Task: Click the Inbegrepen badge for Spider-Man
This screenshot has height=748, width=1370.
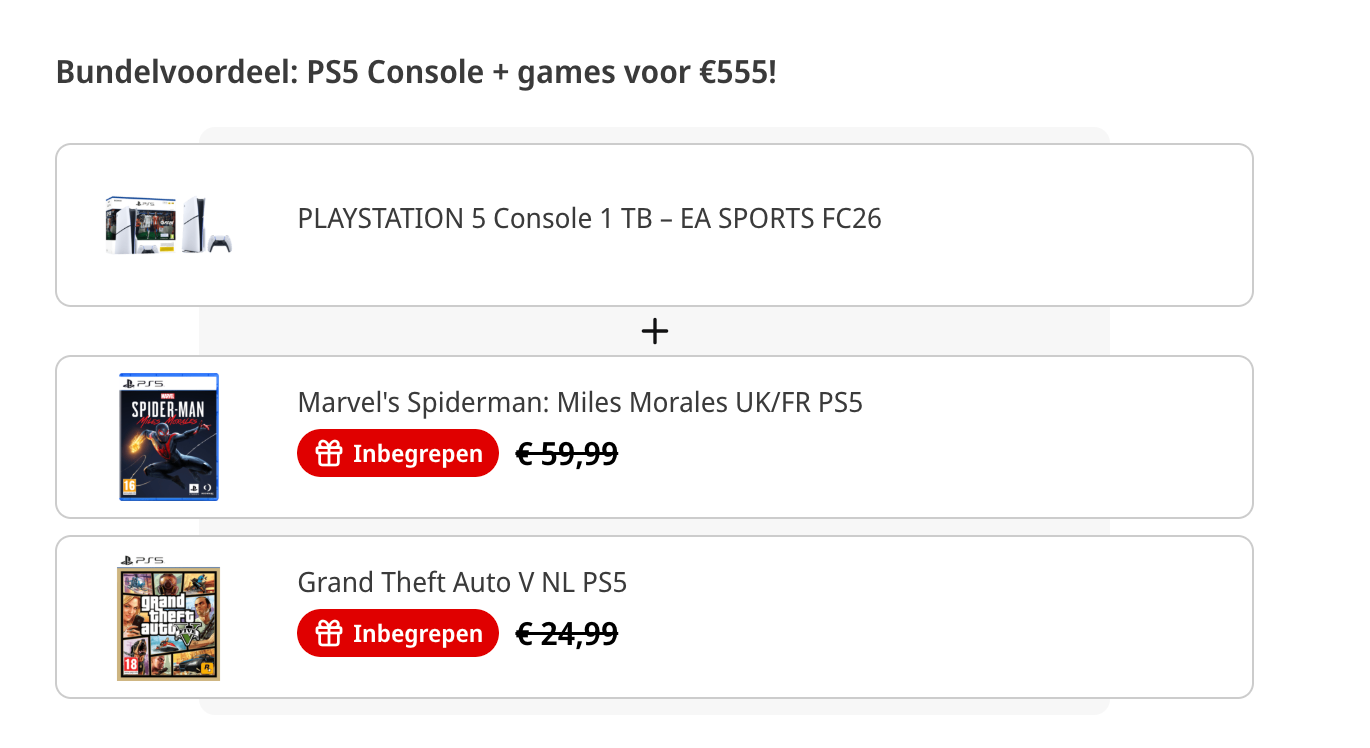Action: point(397,452)
